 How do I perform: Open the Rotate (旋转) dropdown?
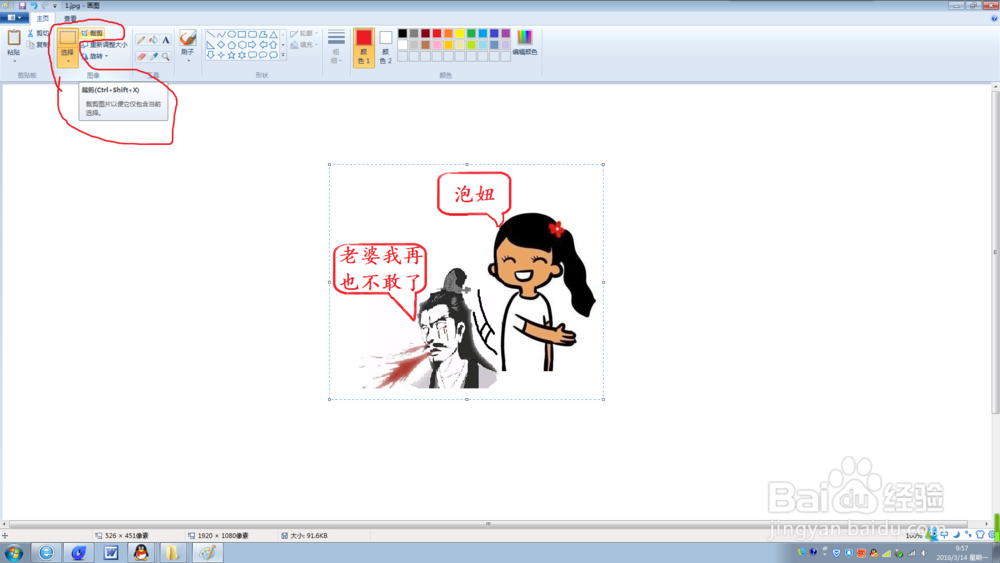96,56
